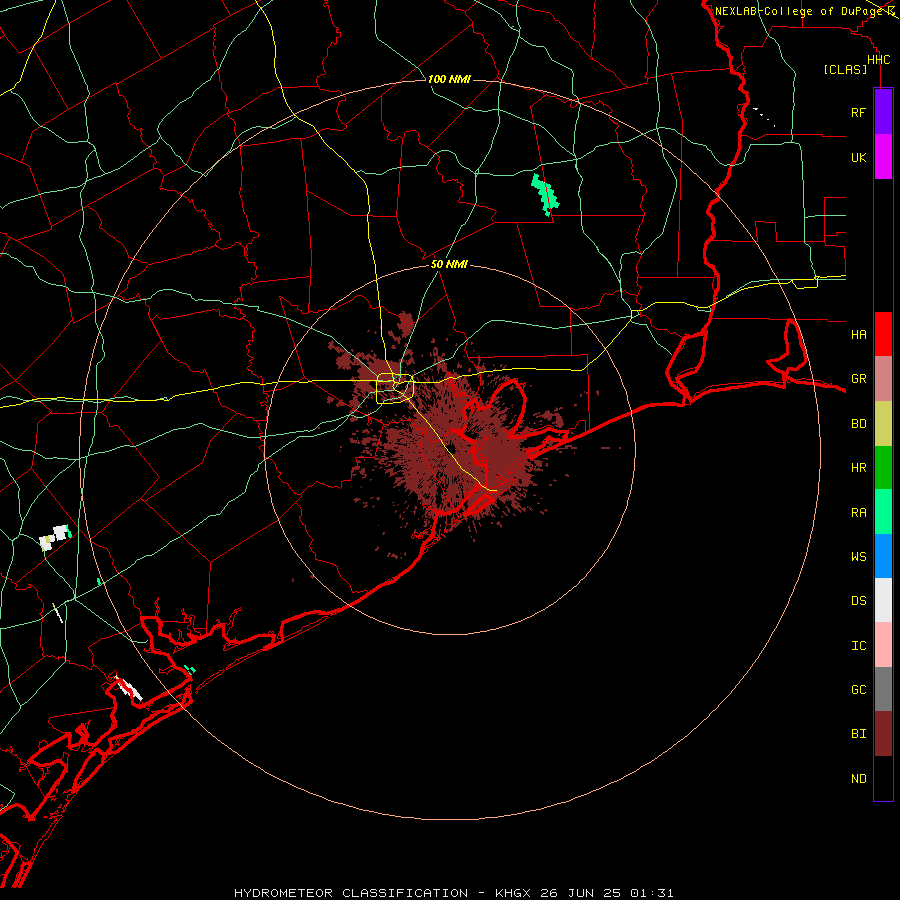The width and height of the screenshot is (900, 900).
Task: Click the DS white legend swatch
Action: click(x=883, y=600)
